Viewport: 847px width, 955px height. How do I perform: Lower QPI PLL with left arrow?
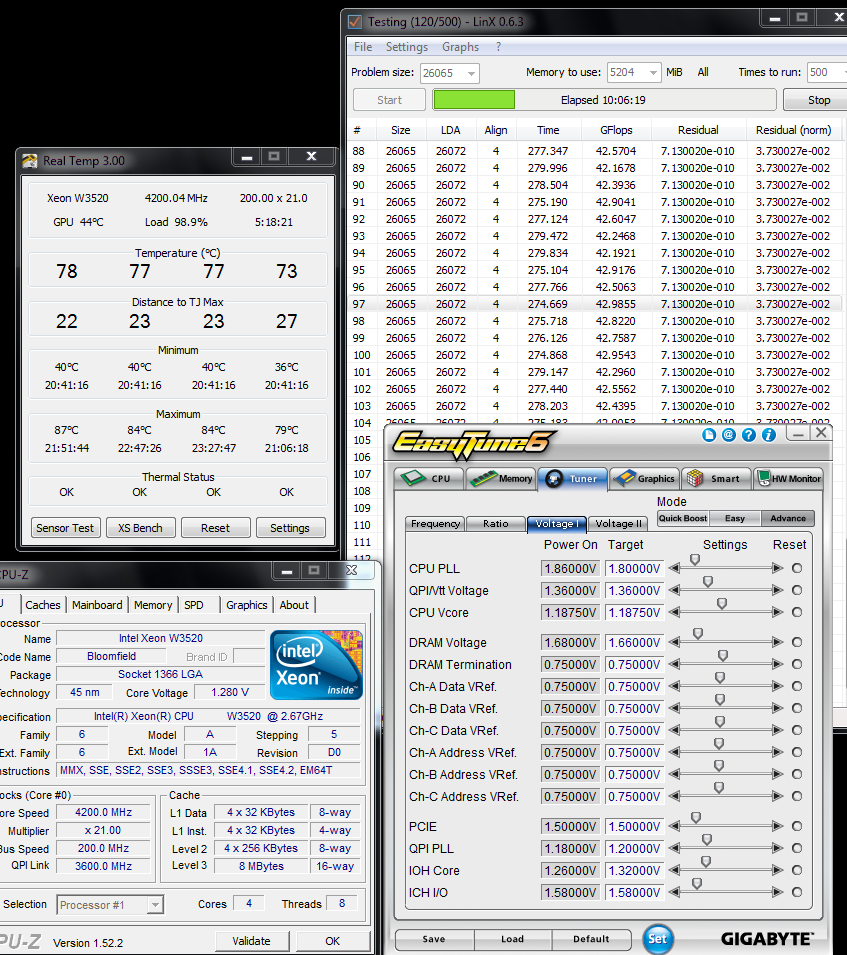click(674, 848)
